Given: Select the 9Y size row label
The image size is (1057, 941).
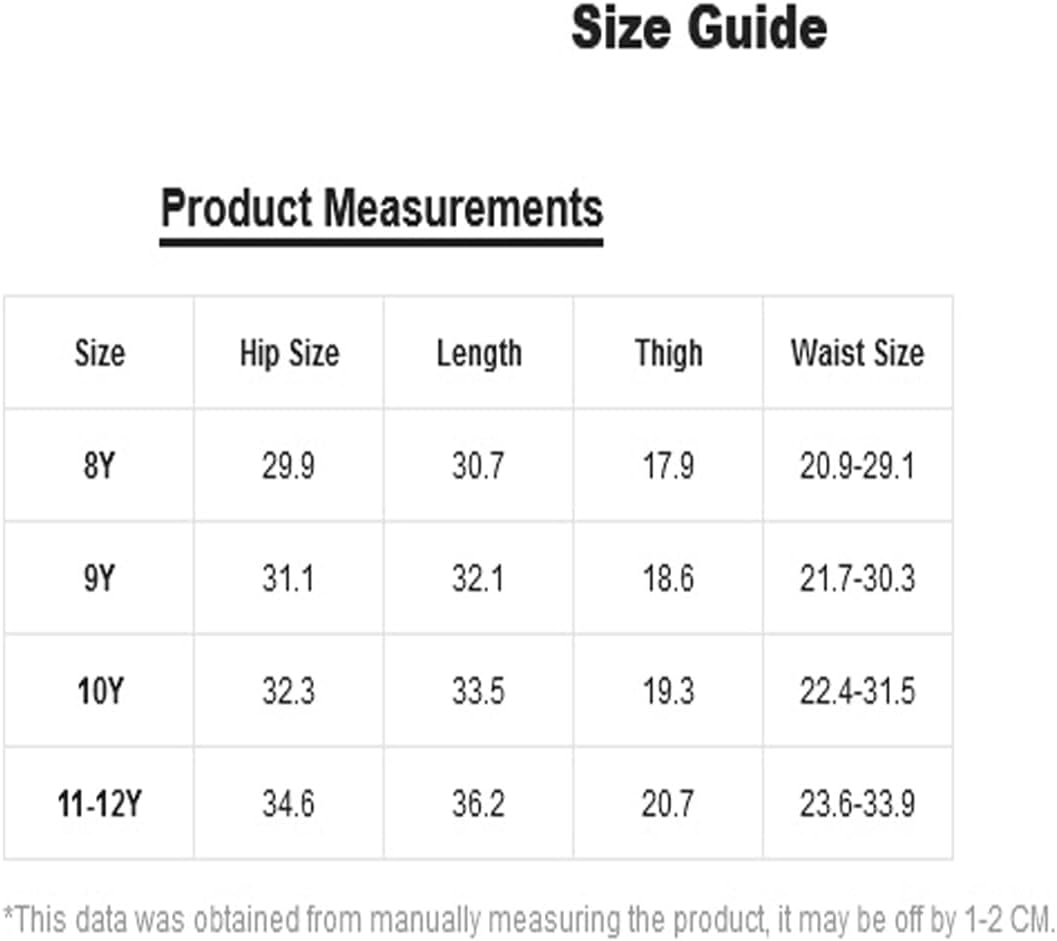Looking at the screenshot, I should tap(100, 578).
